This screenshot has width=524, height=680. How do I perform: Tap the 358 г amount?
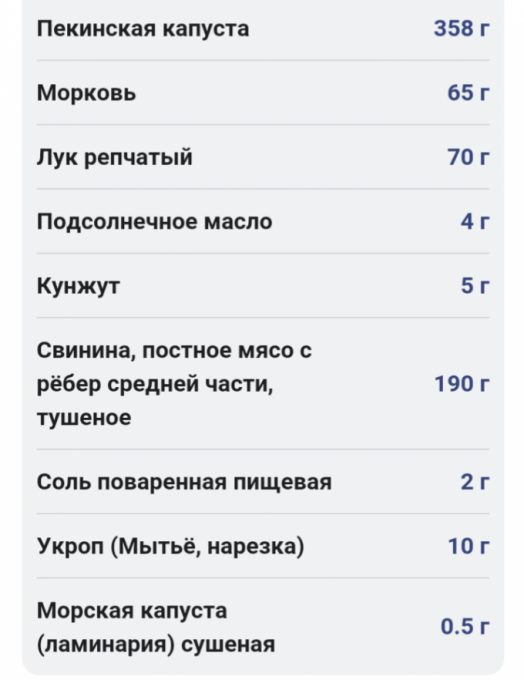click(x=462, y=29)
